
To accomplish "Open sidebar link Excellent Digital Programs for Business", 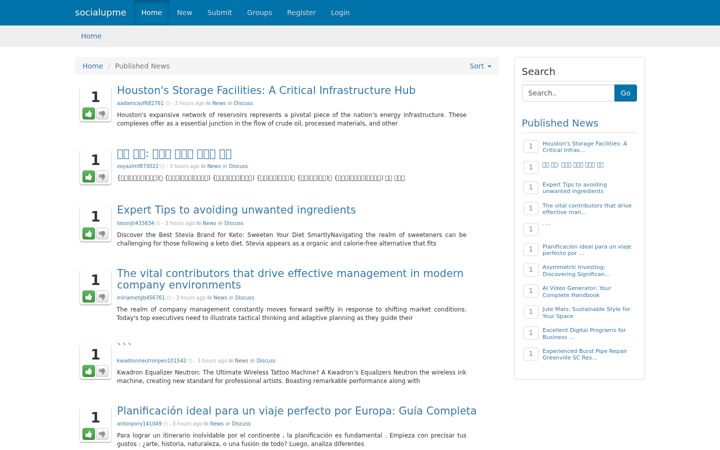I will click(x=584, y=333).
